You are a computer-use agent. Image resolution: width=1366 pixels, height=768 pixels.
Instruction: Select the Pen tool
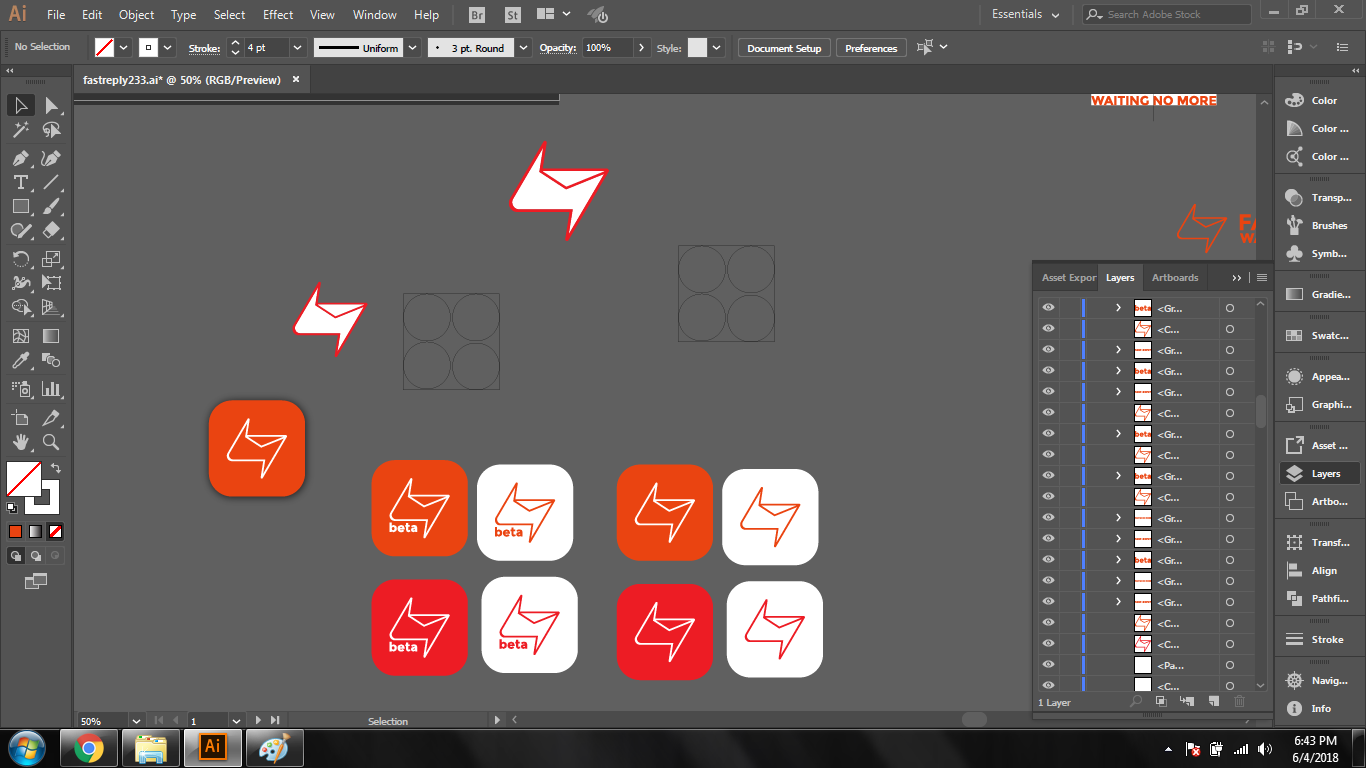click(20, 158)
